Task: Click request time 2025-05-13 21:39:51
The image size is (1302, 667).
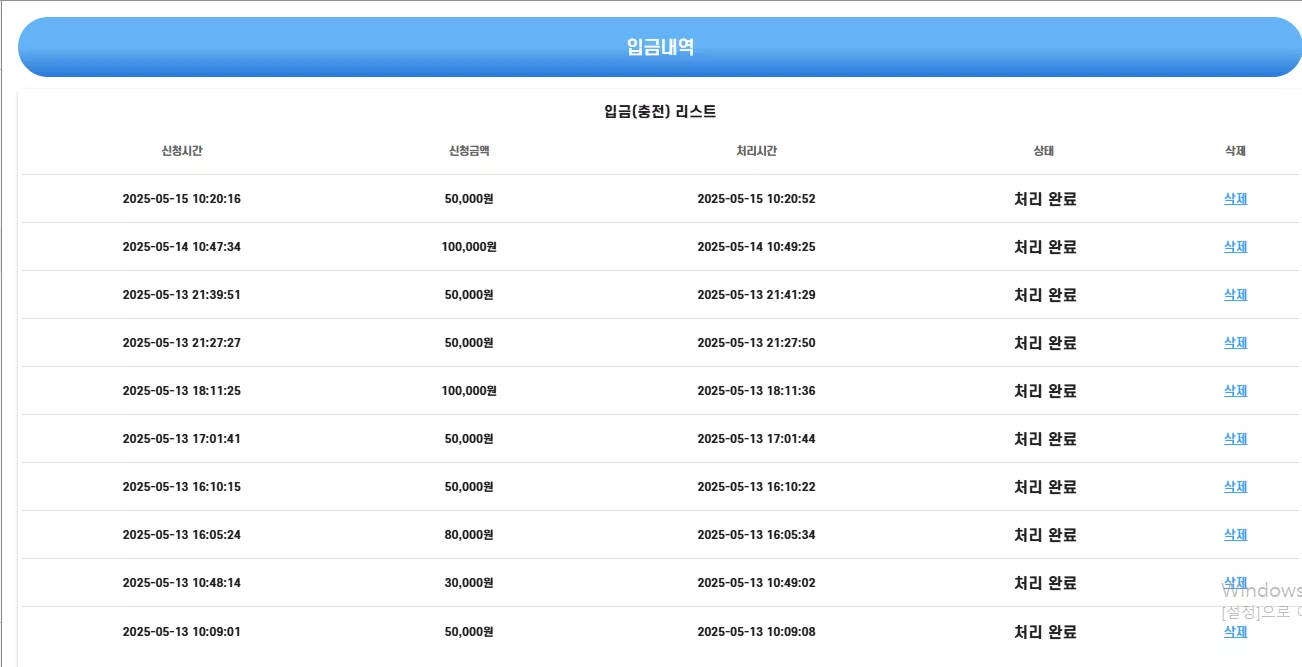Action: 182,295
